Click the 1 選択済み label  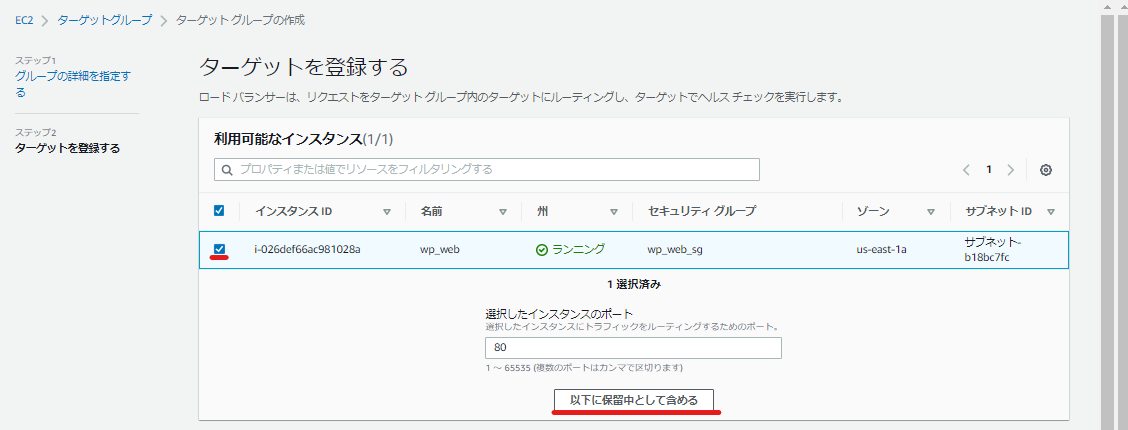point(634,284)
